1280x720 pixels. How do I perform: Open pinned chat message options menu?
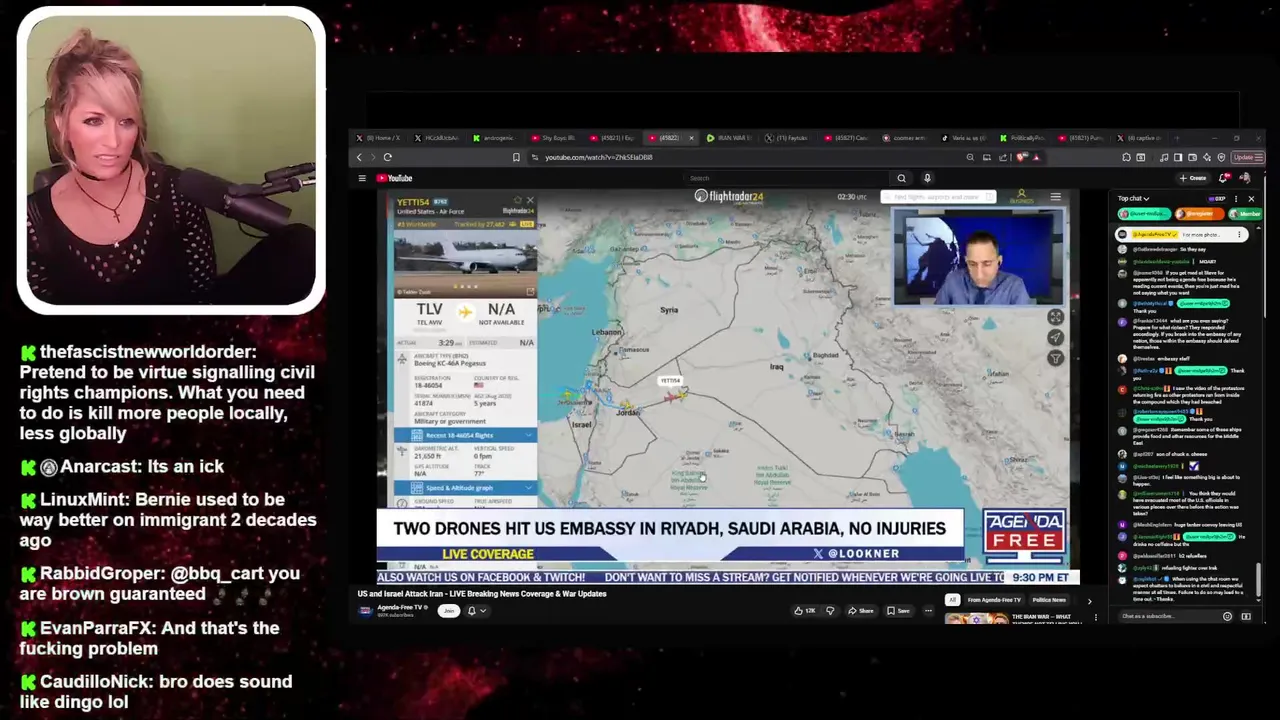click(1239, 234)
